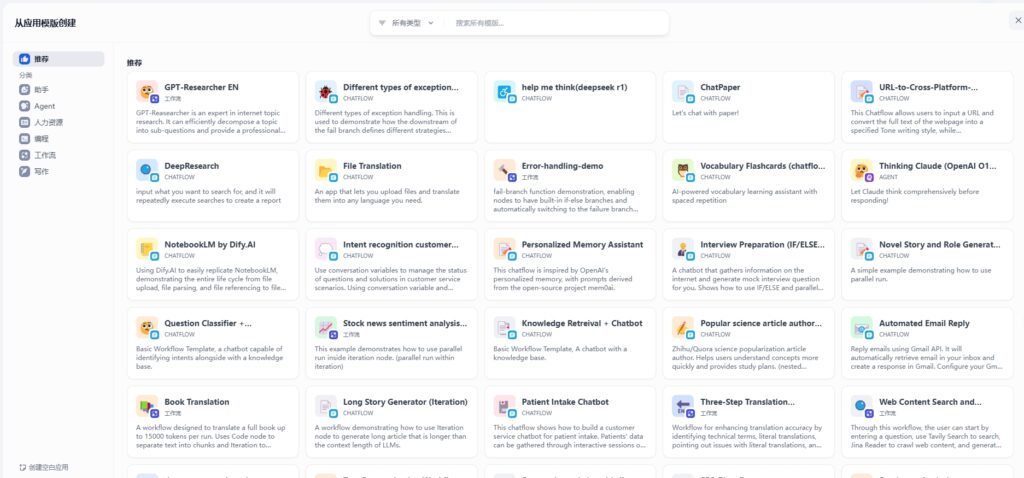Close the template creation dialog
Viewport: 1024px width, 478px height.
(1017, 21)
